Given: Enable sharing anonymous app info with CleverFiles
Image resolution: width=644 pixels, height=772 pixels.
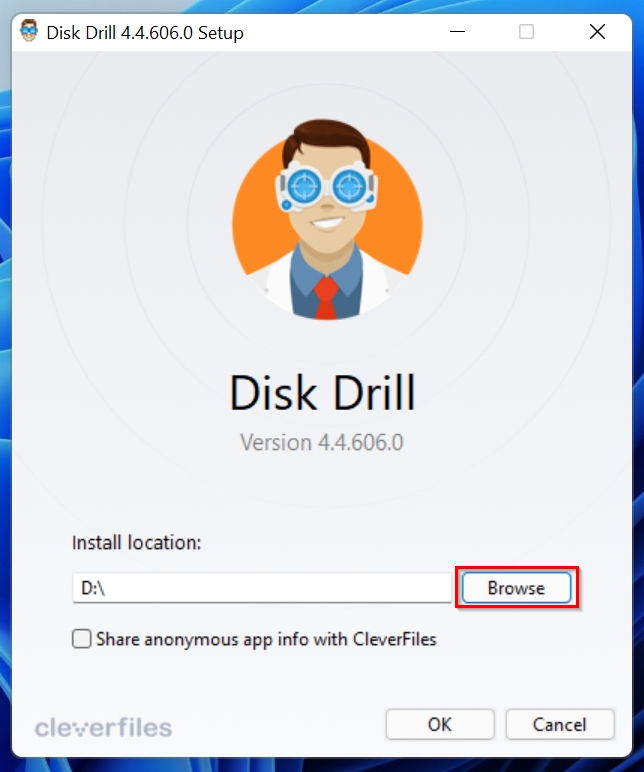Looking at the screenshot, I should 82,639.
